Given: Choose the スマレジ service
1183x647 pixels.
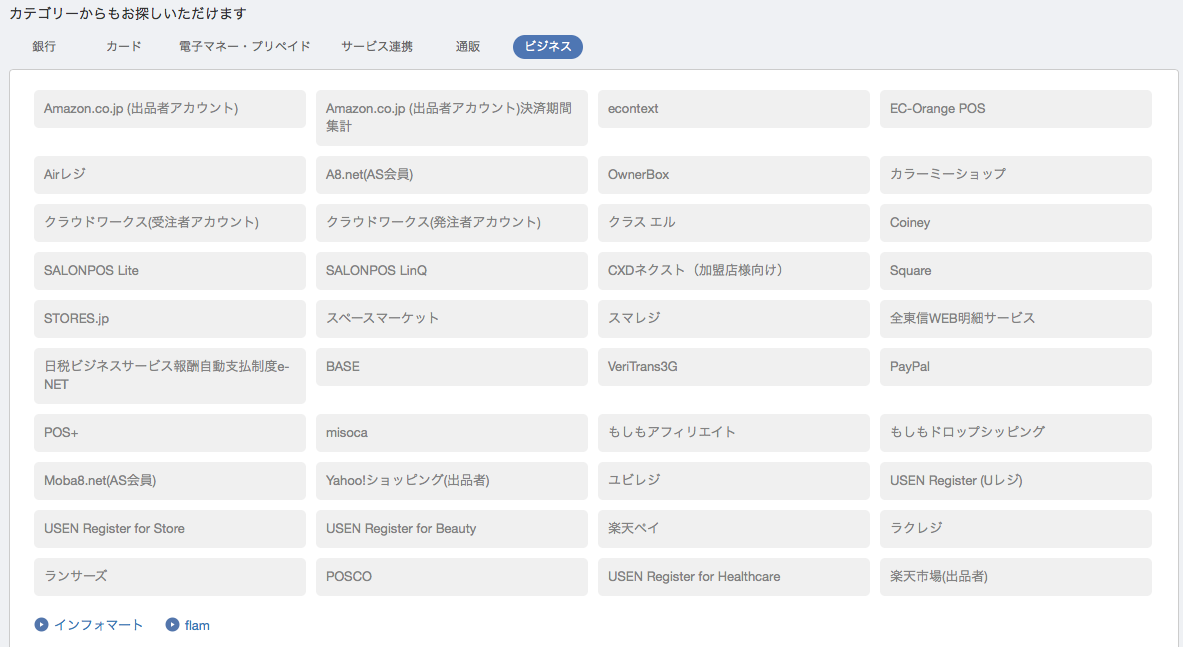Looking at the screenshot, I should (x=734, y=319).
